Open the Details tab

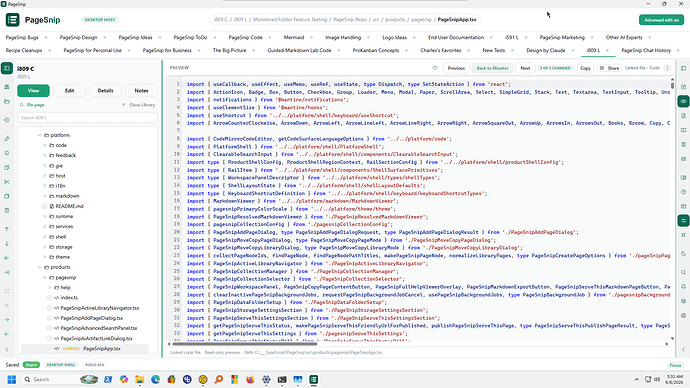106,91
